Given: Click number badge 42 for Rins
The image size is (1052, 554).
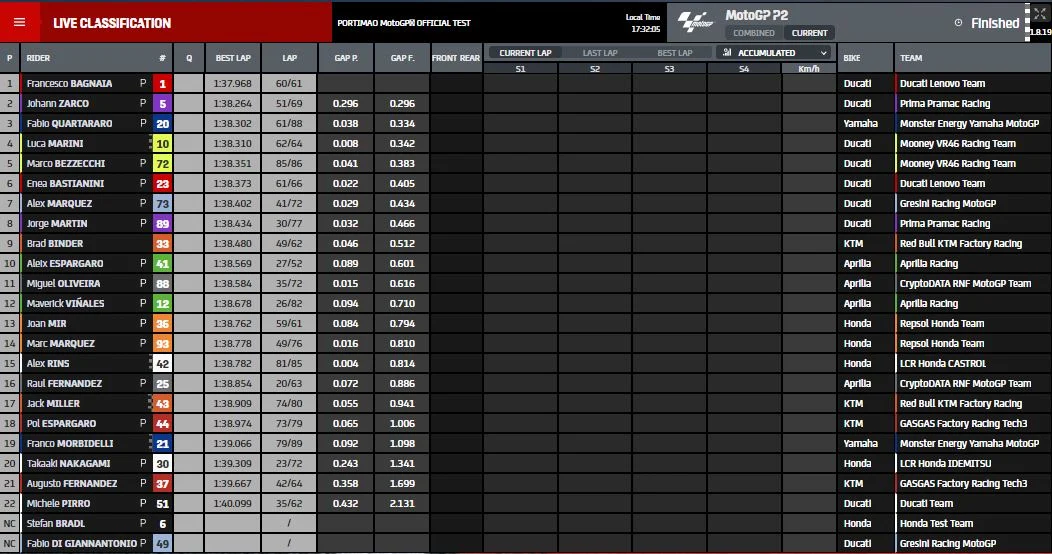Looking at the screenshot, I should [162, 364].
